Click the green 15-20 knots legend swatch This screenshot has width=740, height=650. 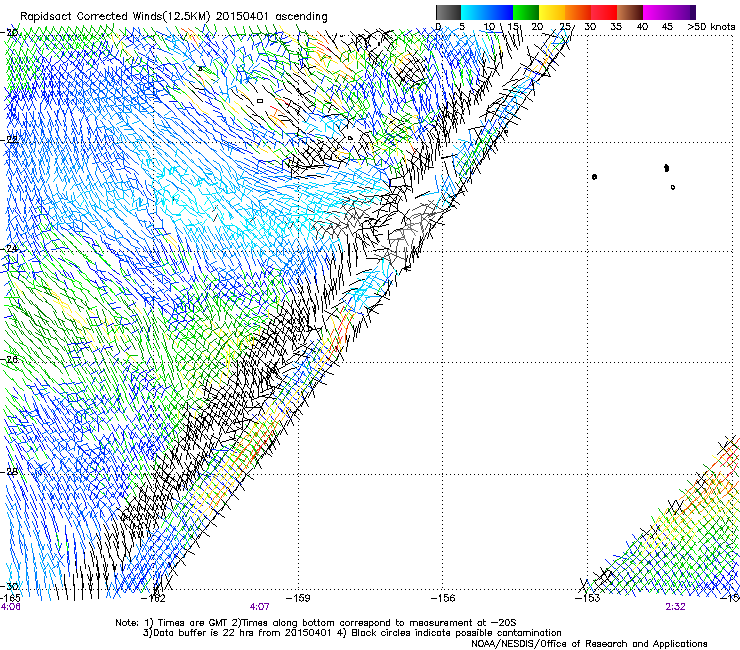[526, 12]
